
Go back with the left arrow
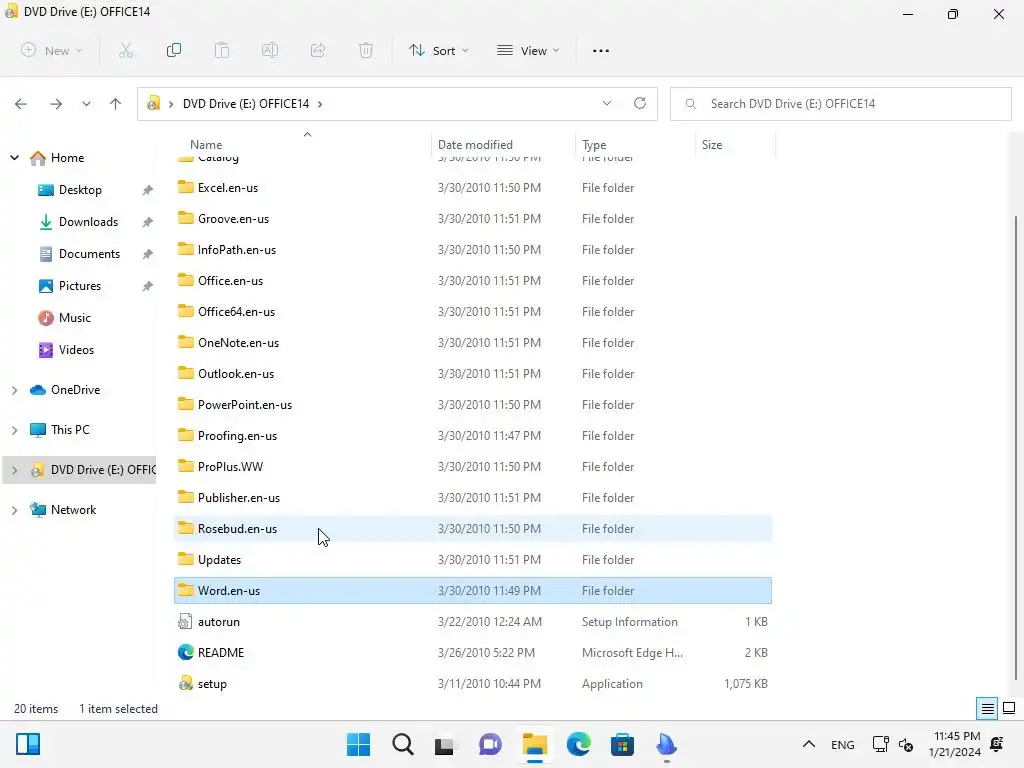point(21,104)
